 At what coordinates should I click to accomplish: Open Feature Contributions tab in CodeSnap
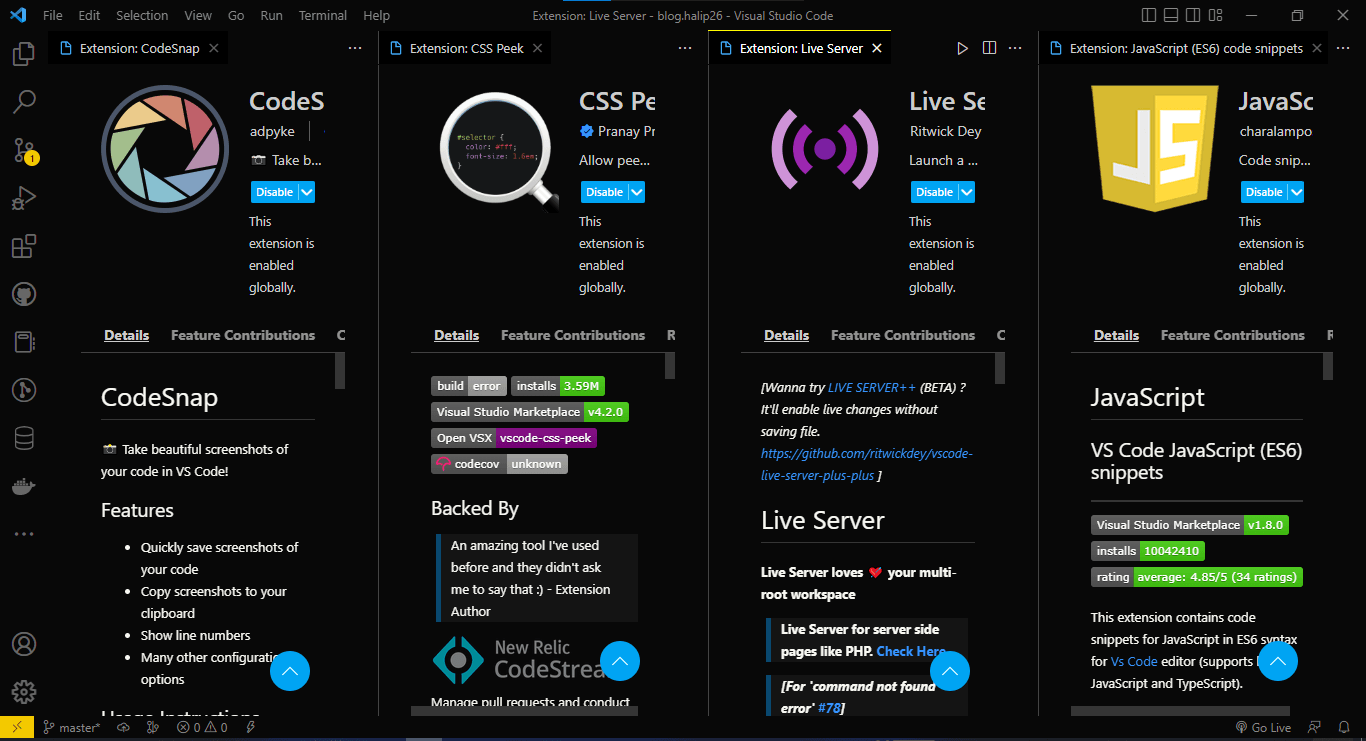[x=243, y=335]
